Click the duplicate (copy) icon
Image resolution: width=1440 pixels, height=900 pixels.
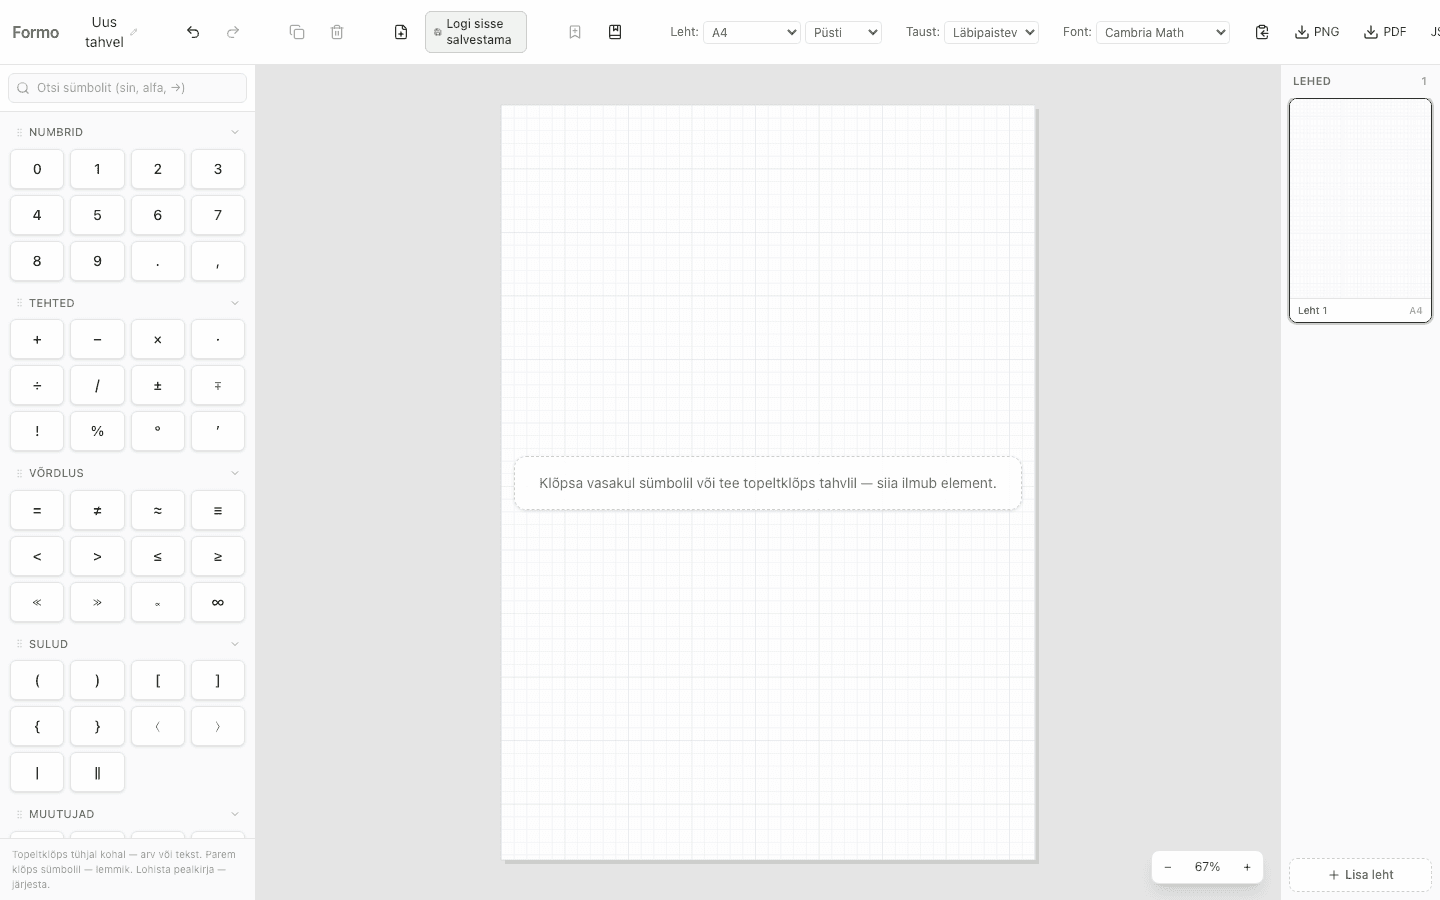pos(297,32)
